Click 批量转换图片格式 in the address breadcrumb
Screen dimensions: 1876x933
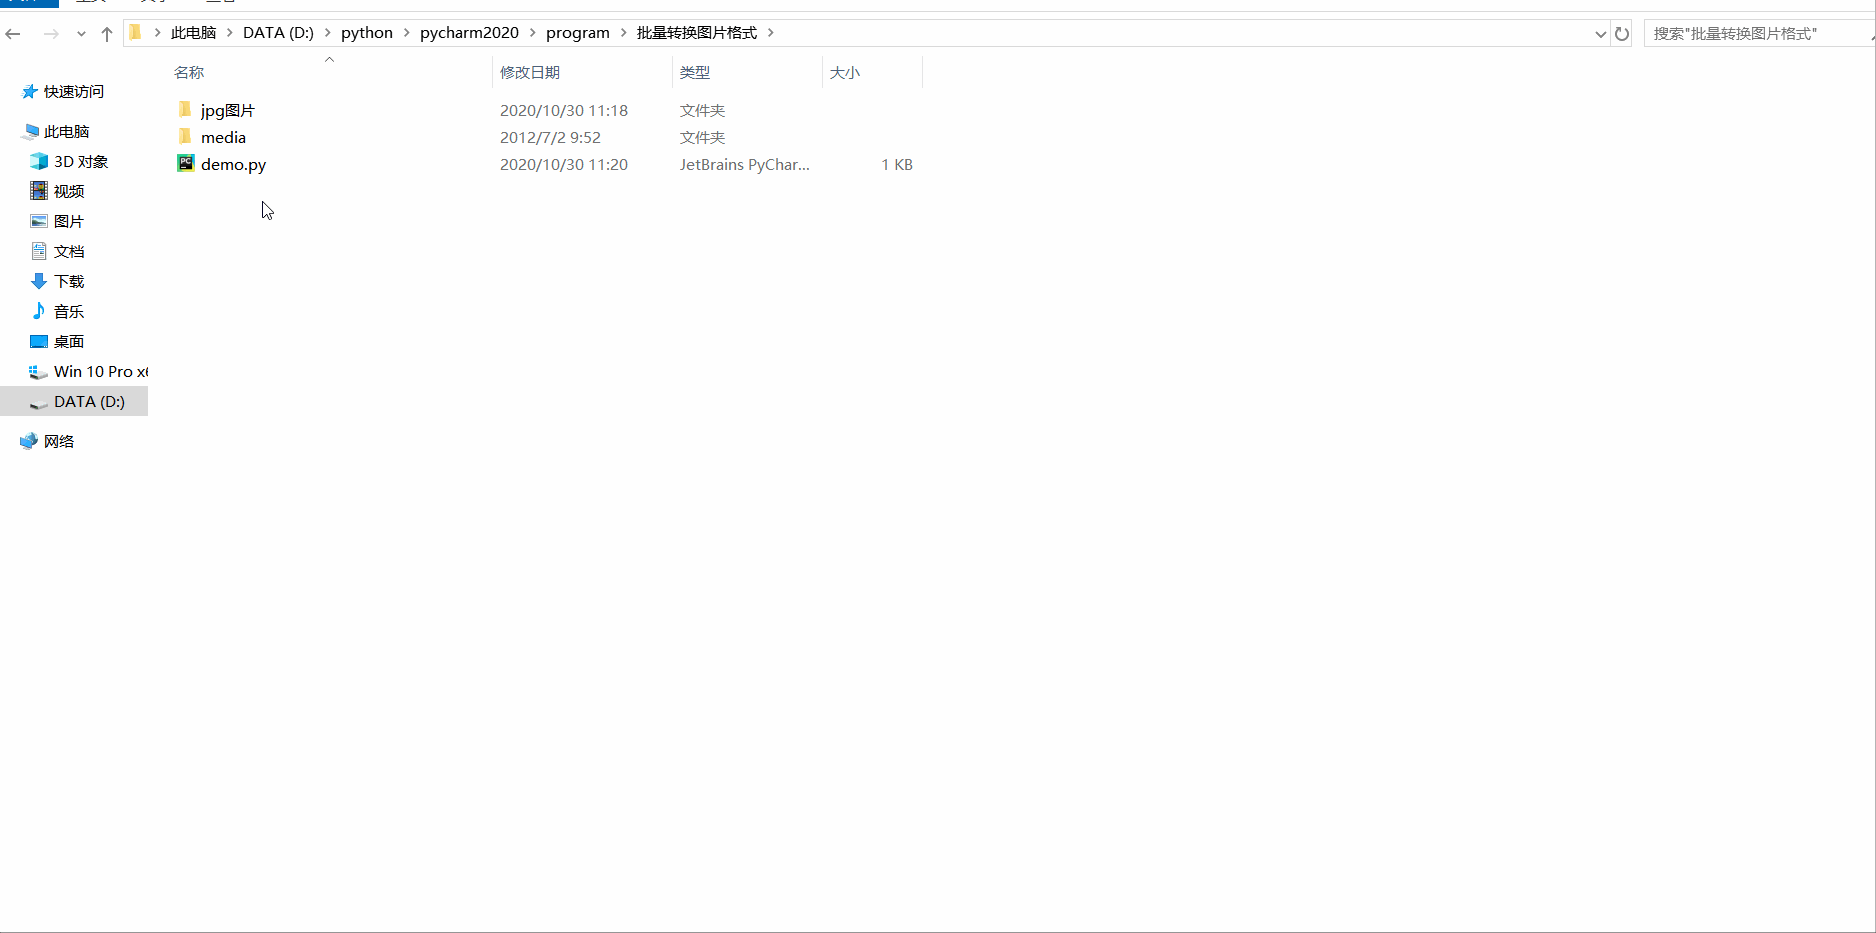point(697,33)
